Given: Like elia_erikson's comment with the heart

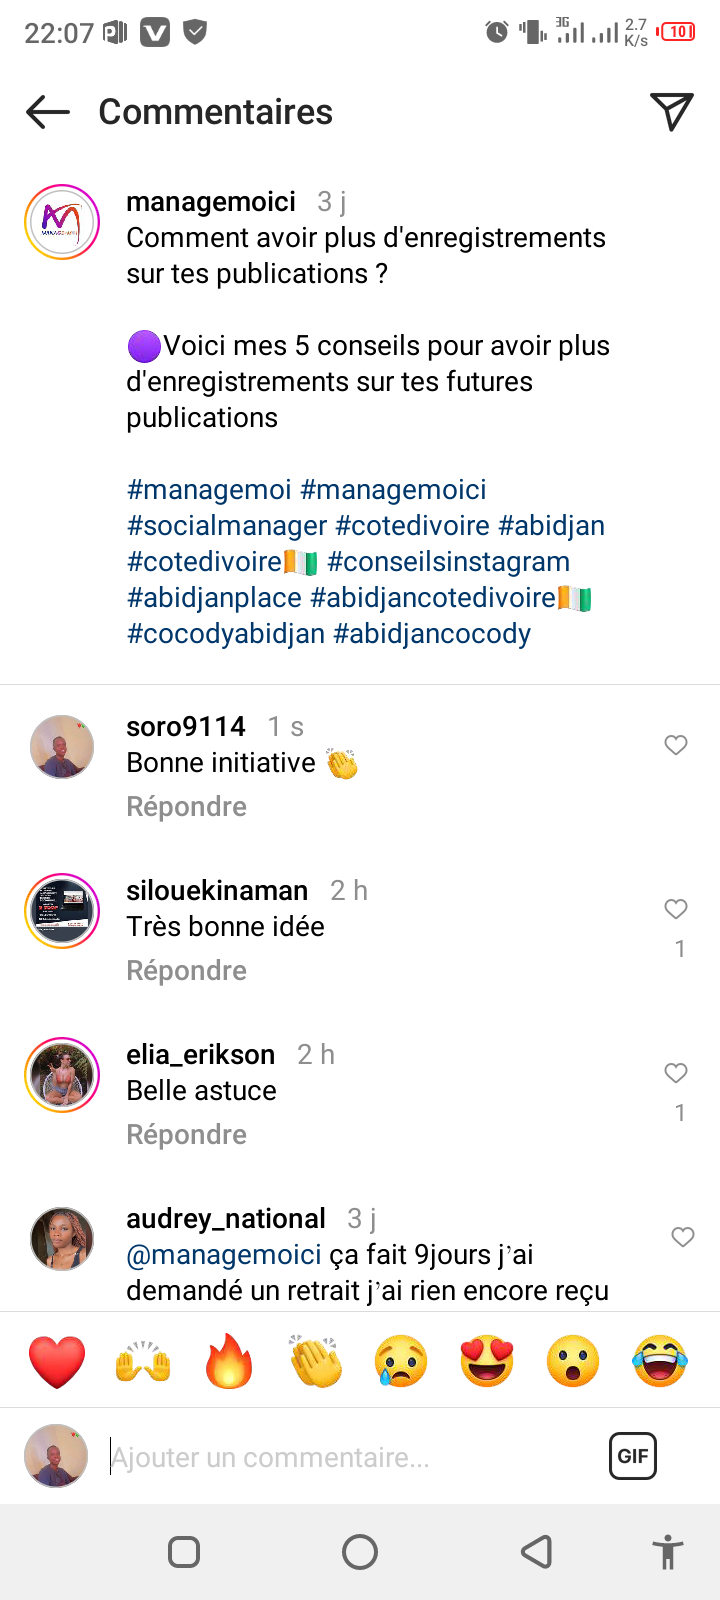Looking at the screenshot, I should coord(676,1073).
